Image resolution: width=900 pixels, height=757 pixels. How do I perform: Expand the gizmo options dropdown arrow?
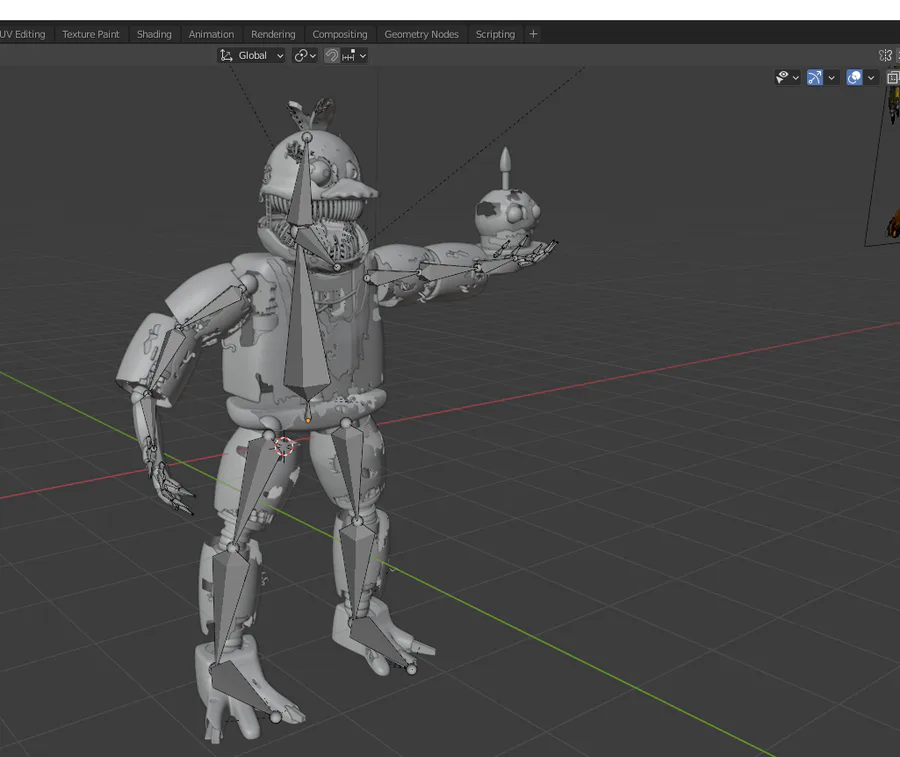tap(832, 77)
